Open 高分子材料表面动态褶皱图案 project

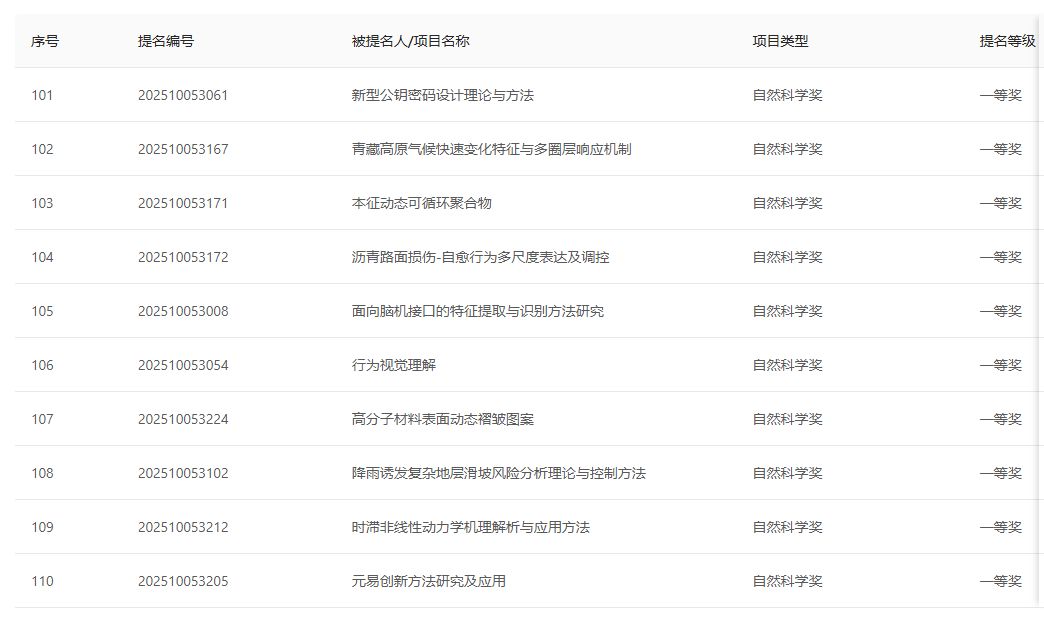pos(442,419)
